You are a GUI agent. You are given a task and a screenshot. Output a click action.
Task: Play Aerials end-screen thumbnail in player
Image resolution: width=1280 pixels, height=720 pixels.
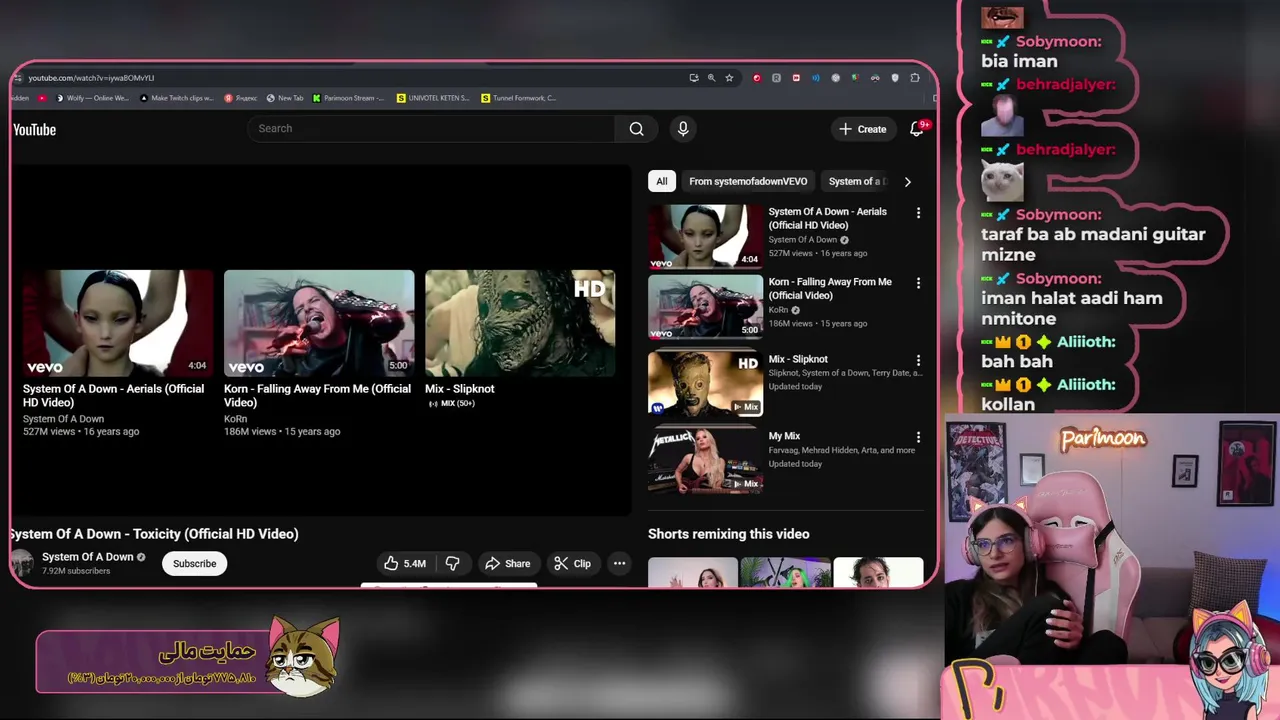[x=118, y=323]
